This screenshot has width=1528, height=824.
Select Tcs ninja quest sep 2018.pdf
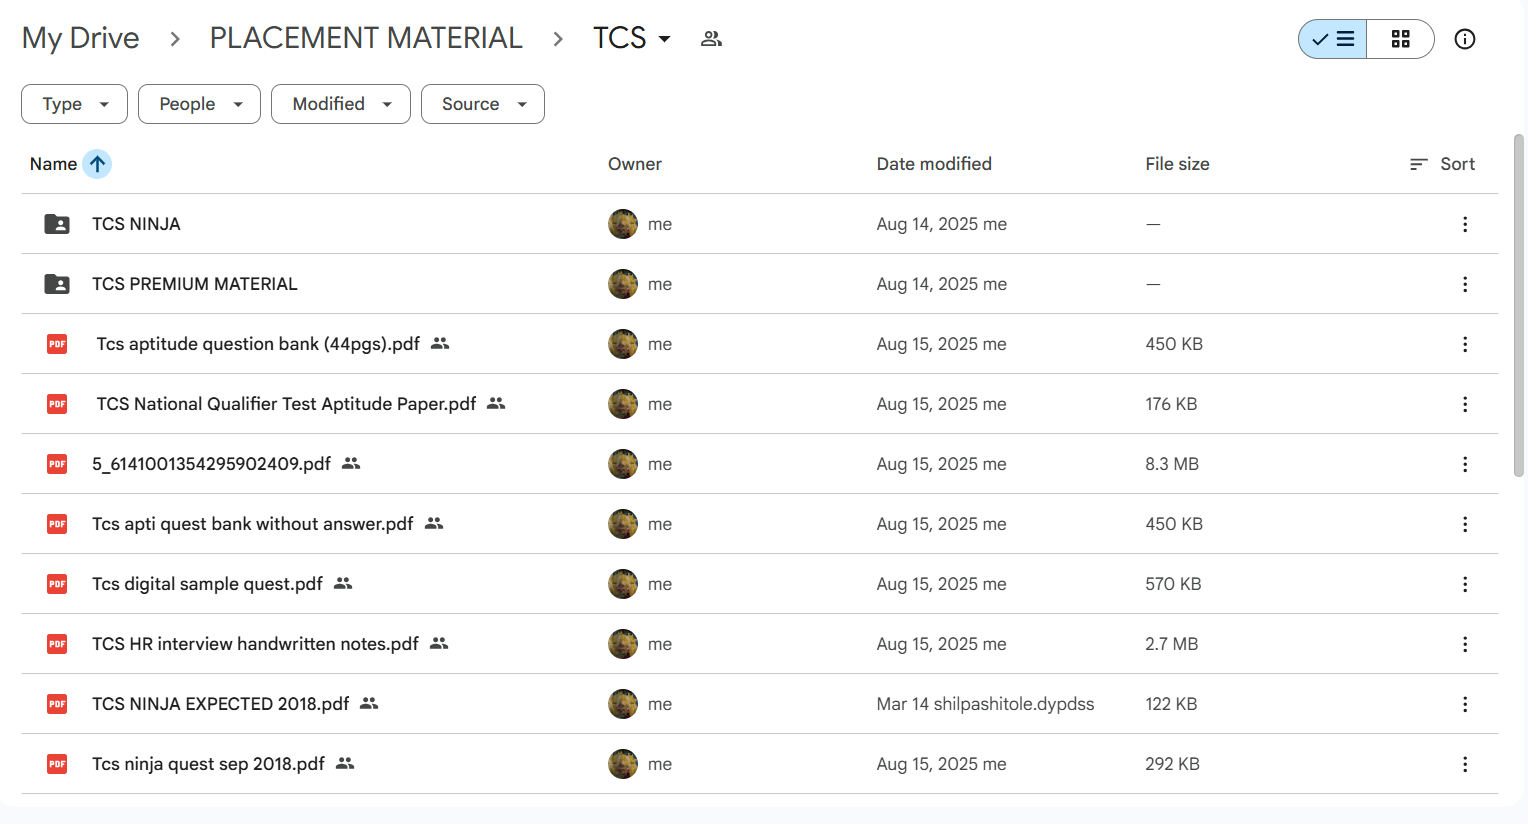(x=208, y=764)
